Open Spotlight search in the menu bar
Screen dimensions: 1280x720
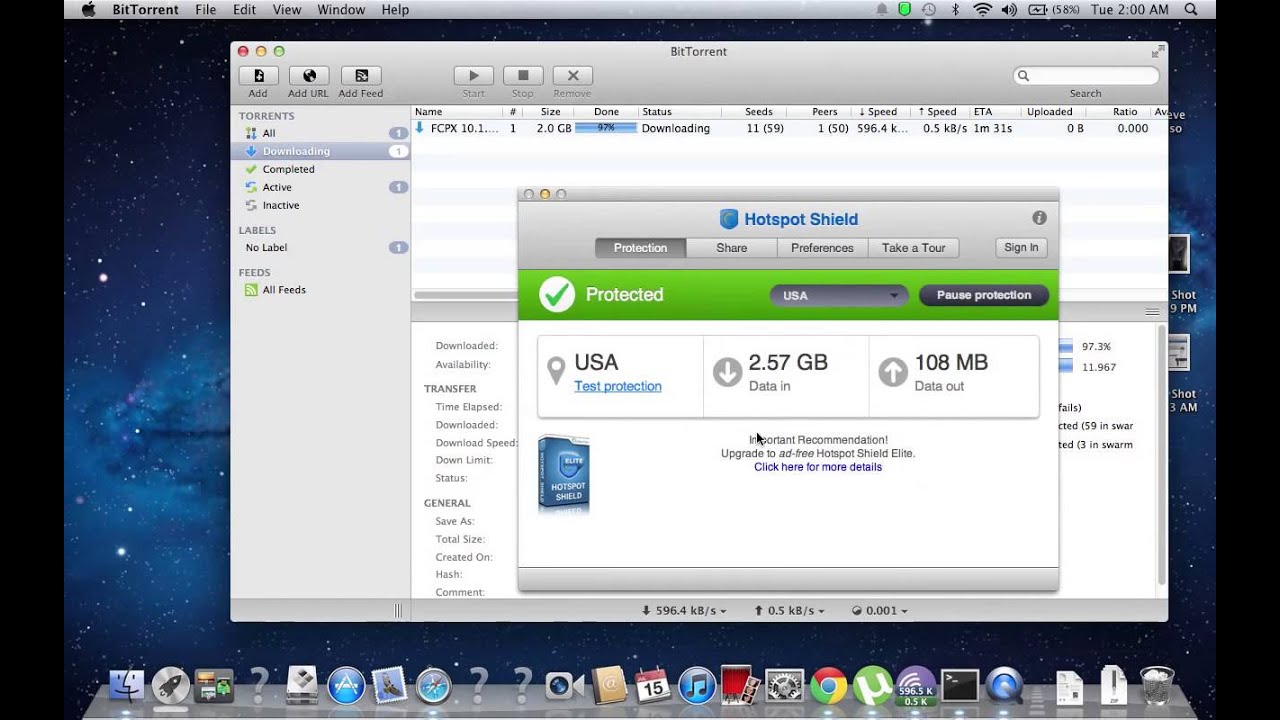1190,10
